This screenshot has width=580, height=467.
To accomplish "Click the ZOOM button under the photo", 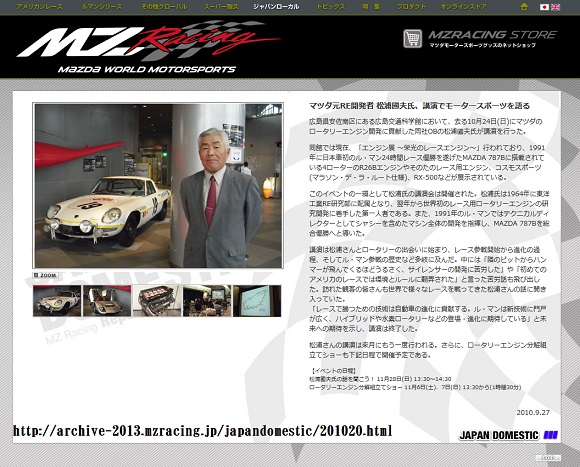I will tap(45, 275).
